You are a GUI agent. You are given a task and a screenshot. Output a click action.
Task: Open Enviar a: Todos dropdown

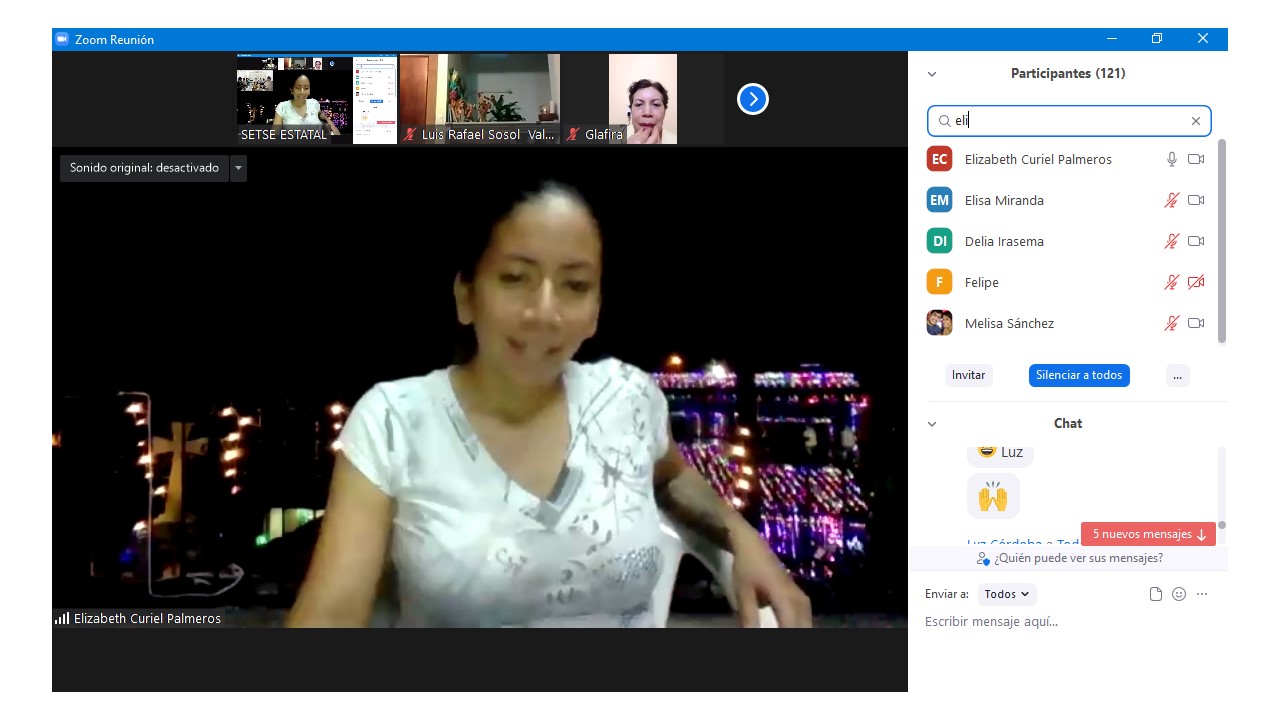(x=1007, y=594)
